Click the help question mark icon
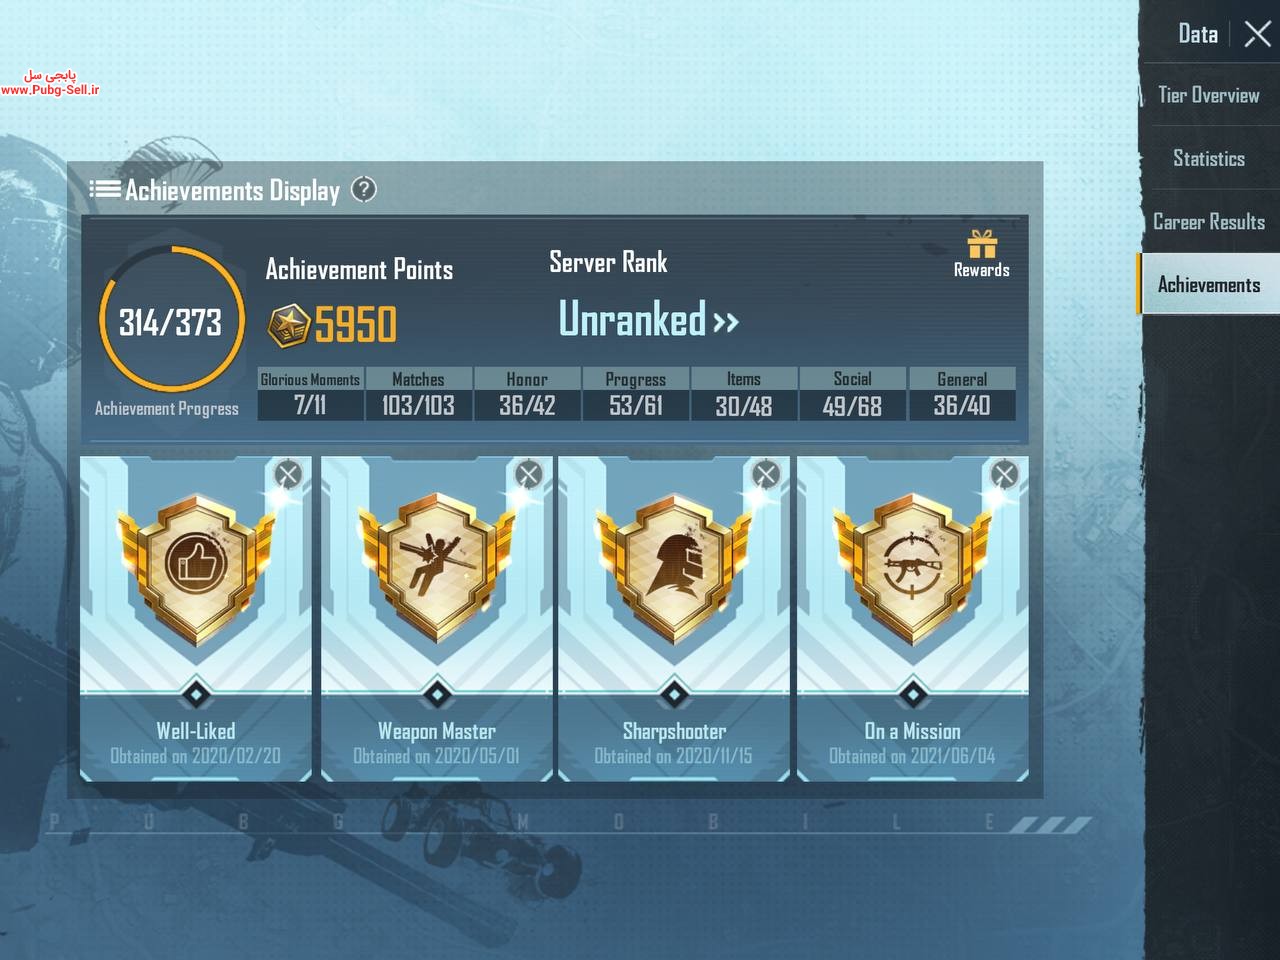This screenshot has height=960, width=1280. [364, 189]
